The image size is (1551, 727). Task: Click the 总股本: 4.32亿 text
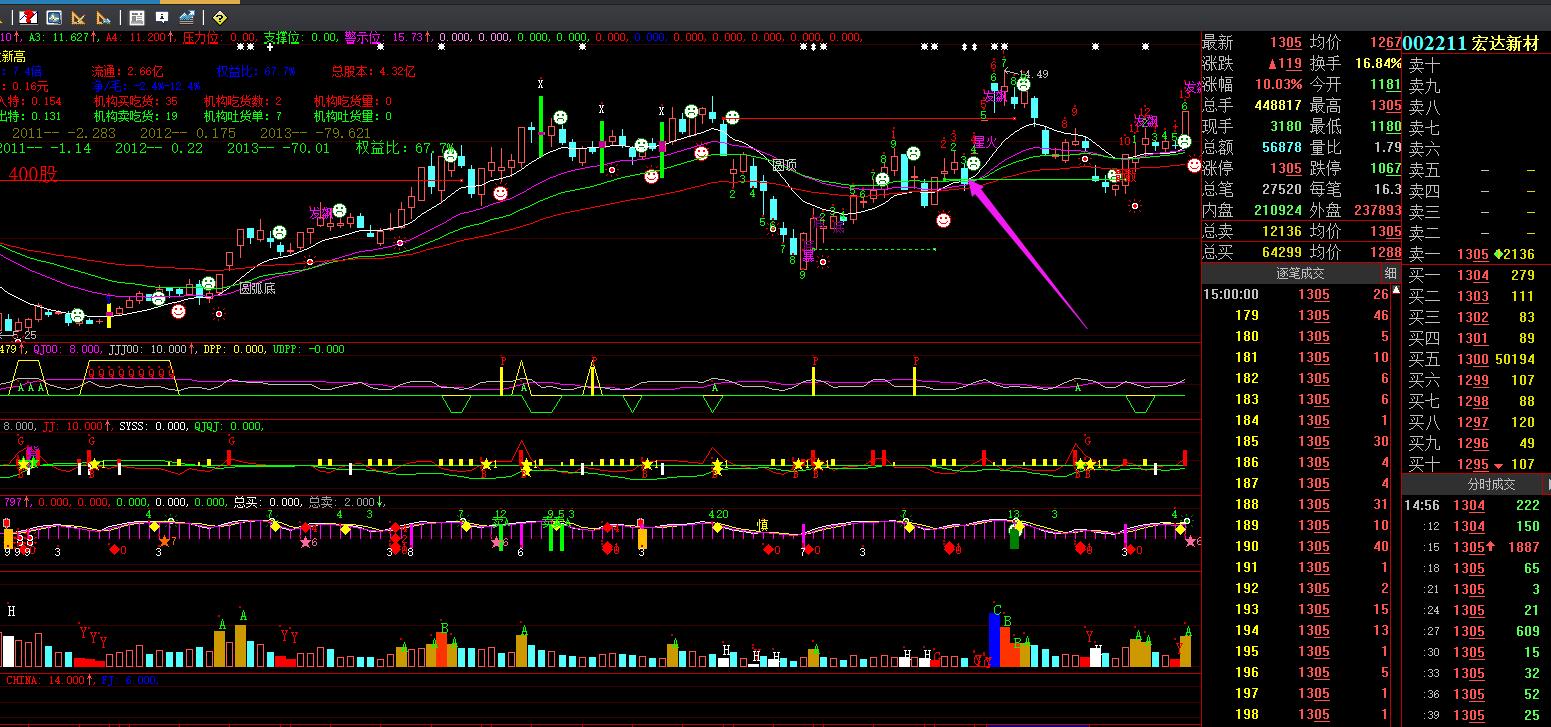(373, 72)
